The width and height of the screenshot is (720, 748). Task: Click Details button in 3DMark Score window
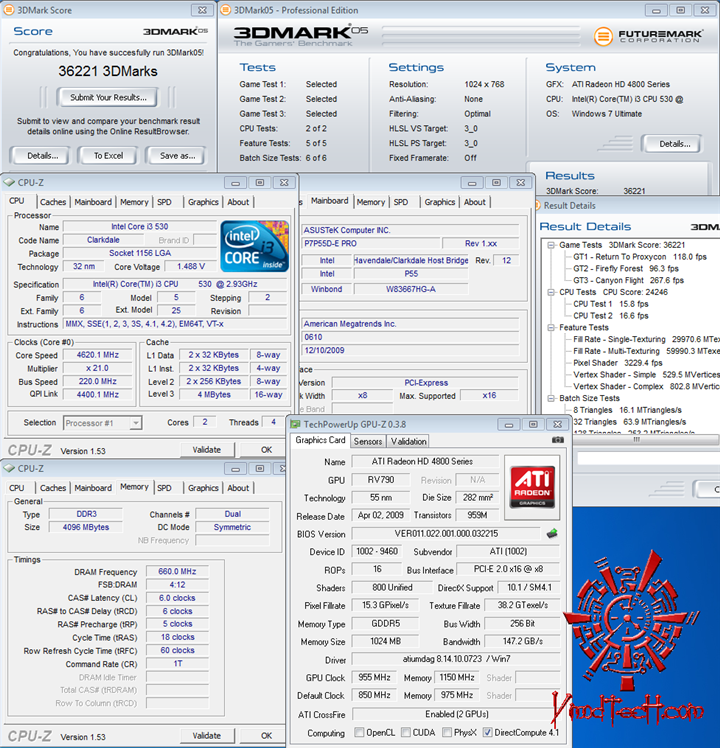pyautogui.click(x=42, y=156)
